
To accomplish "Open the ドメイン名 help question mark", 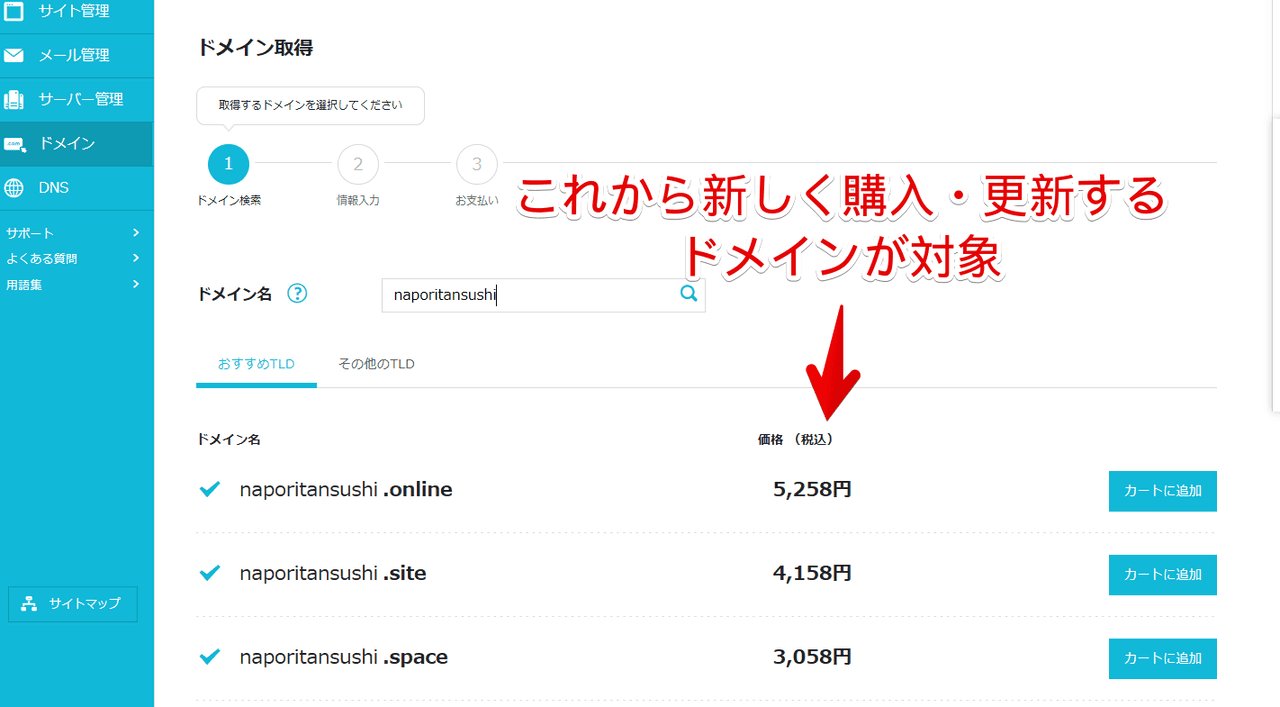I will 297,293.
